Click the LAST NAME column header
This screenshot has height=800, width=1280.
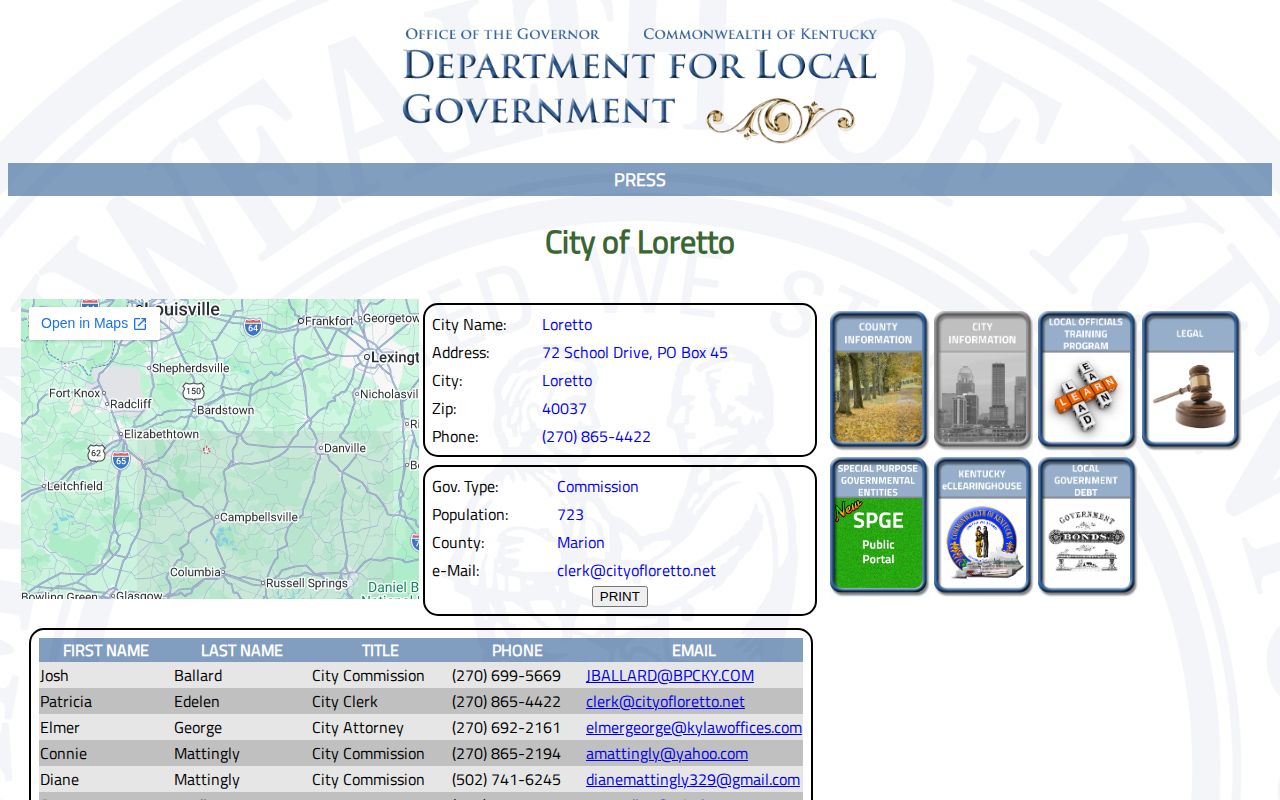click(242, 650)
